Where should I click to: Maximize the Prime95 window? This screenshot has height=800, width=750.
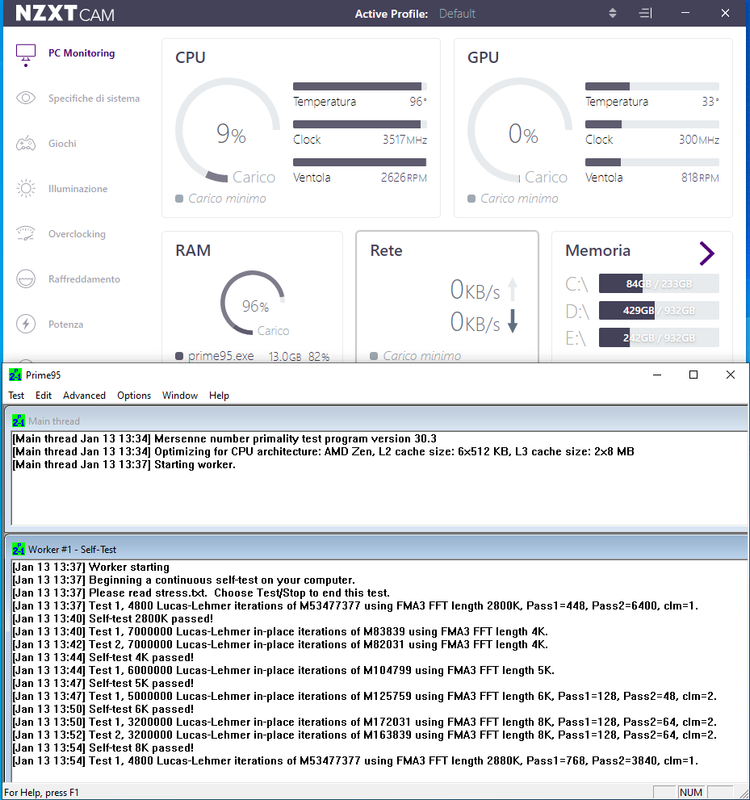pyautogui.click(x=693, y=375)
